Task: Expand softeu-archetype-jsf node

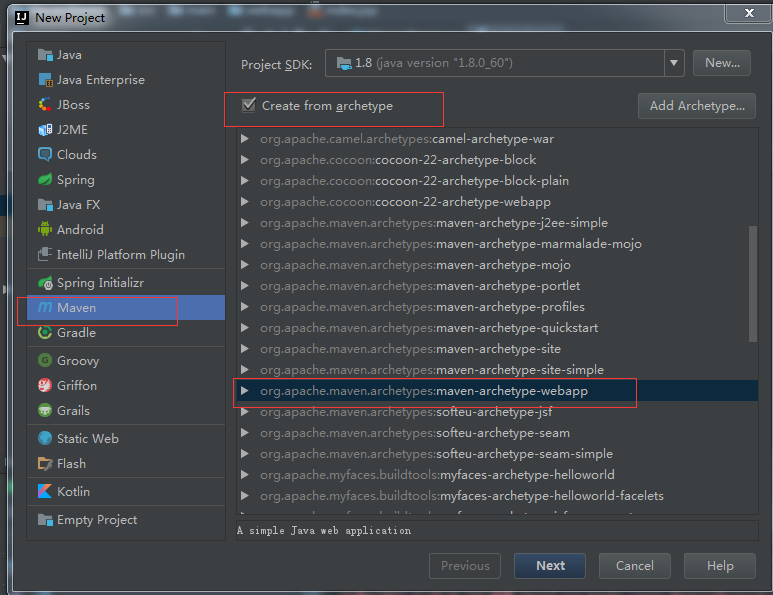Action: click(x=245, y=412)
